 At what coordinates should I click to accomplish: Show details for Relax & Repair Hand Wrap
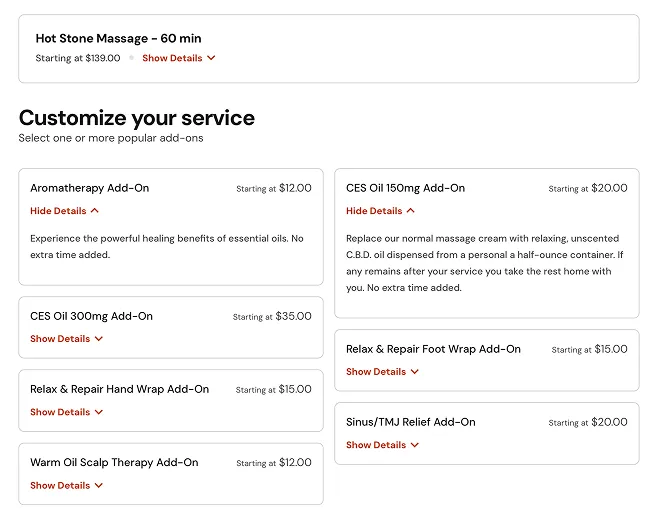(67, 412)
